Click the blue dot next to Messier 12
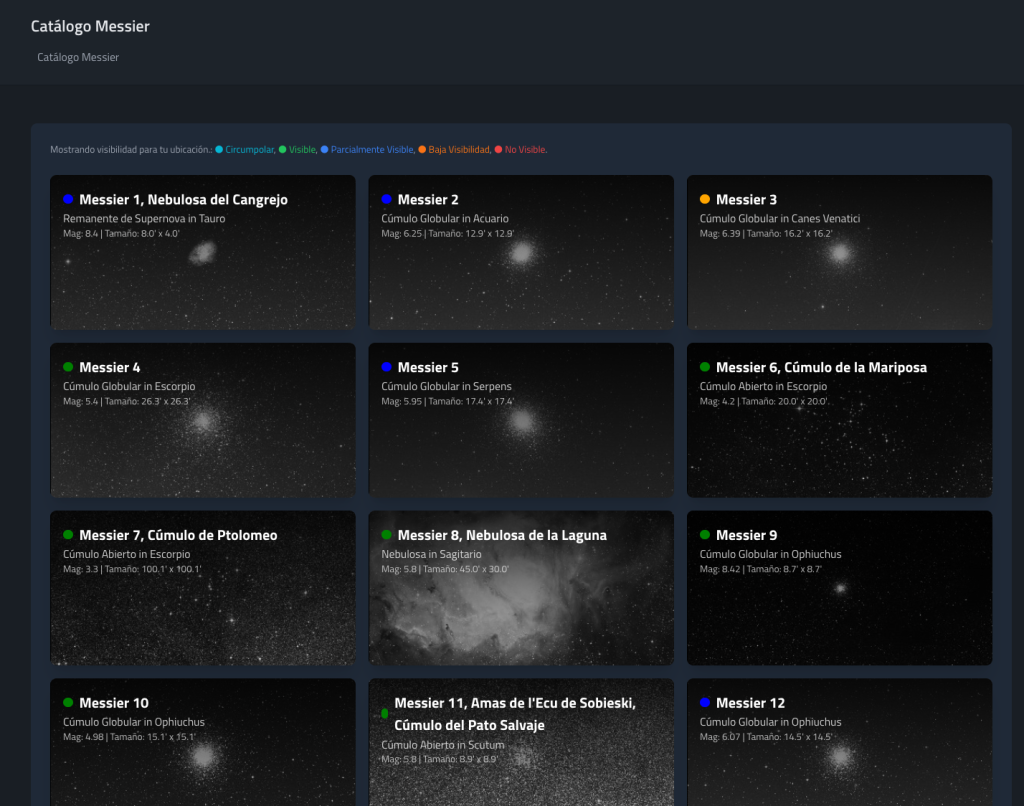The width and height of the screenshot is (1024, 806). point(705,703)
